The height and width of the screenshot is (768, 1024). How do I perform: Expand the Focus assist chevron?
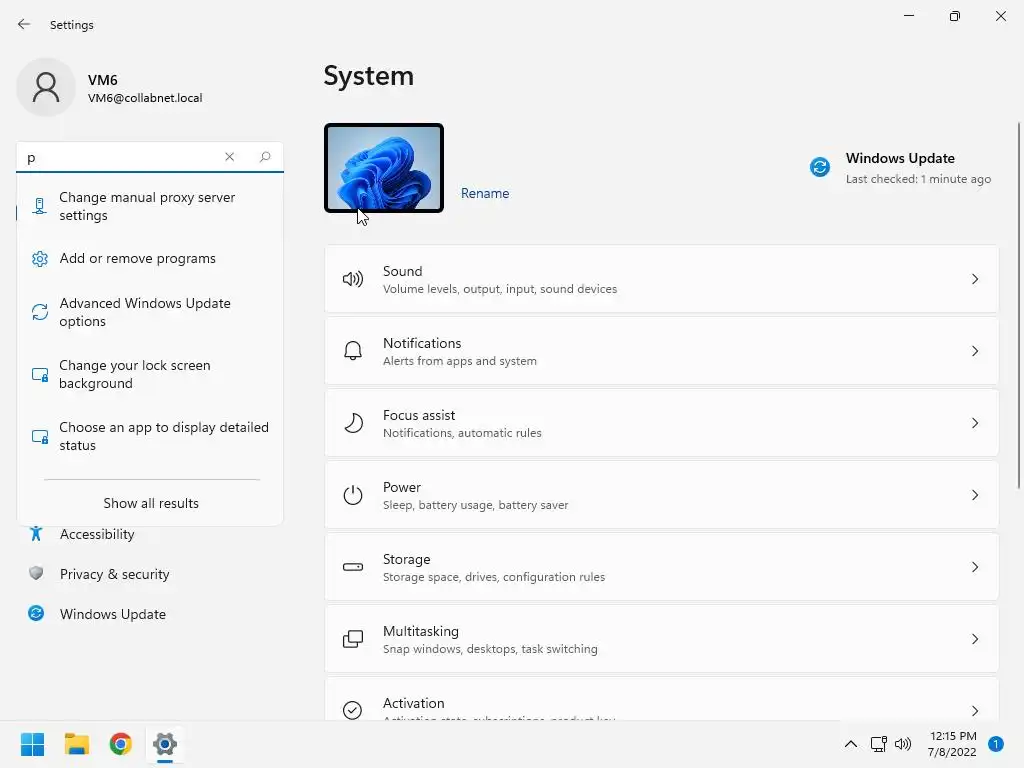[x=975, y=423]
